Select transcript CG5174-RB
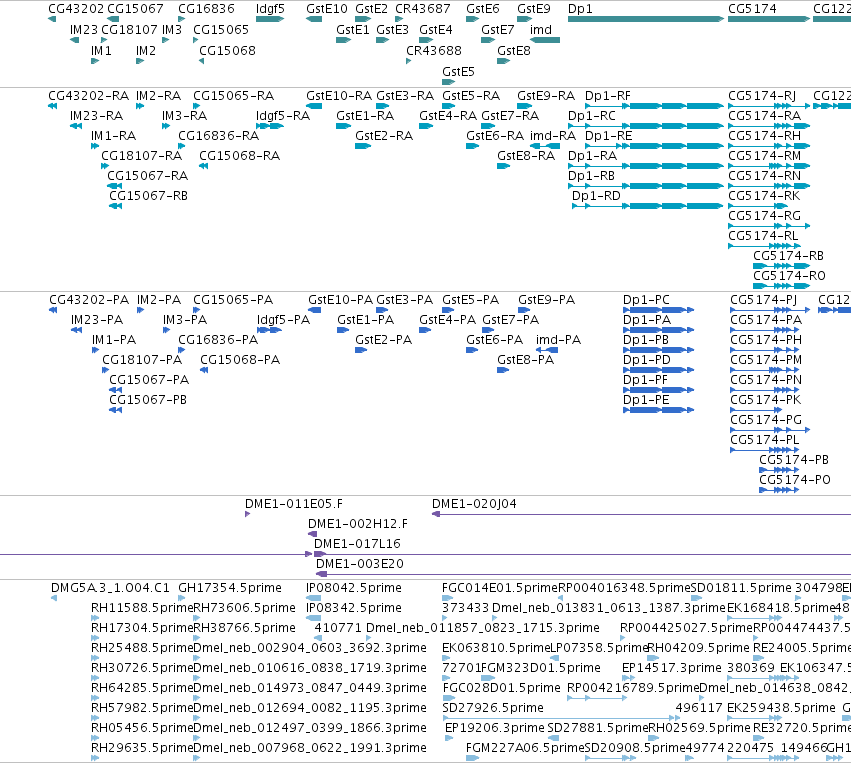Viewport: 851px width, 763px height. coord(788,256)
